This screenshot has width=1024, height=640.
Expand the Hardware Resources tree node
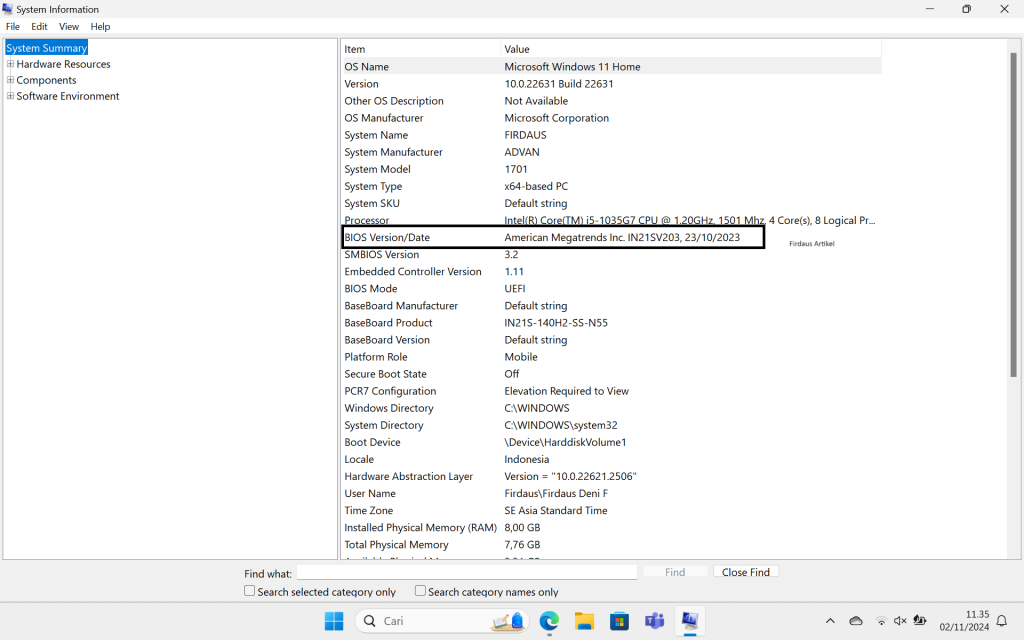pyautogui.click(x=11, y=64)
